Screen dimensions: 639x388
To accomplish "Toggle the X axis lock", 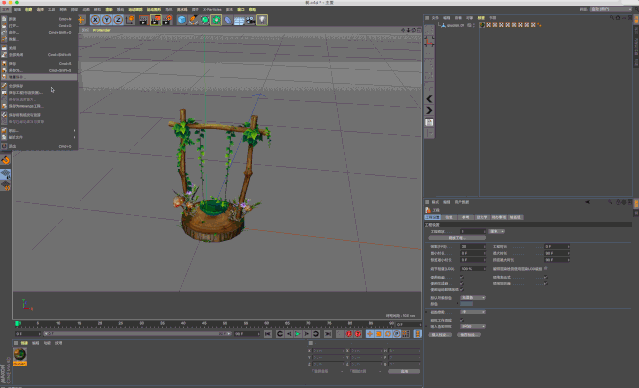I will [x=95, y=20].
